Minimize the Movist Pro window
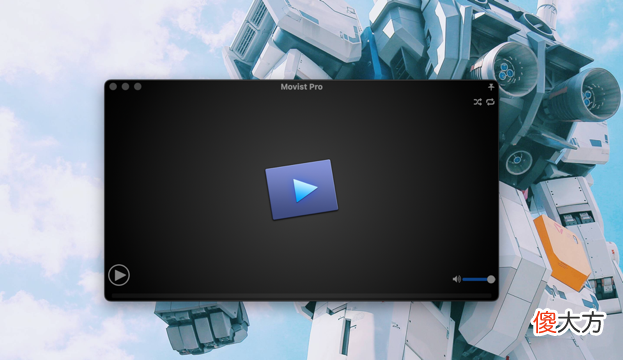Image resolution: width=623 pixels, height=360 pixels. 126,87
